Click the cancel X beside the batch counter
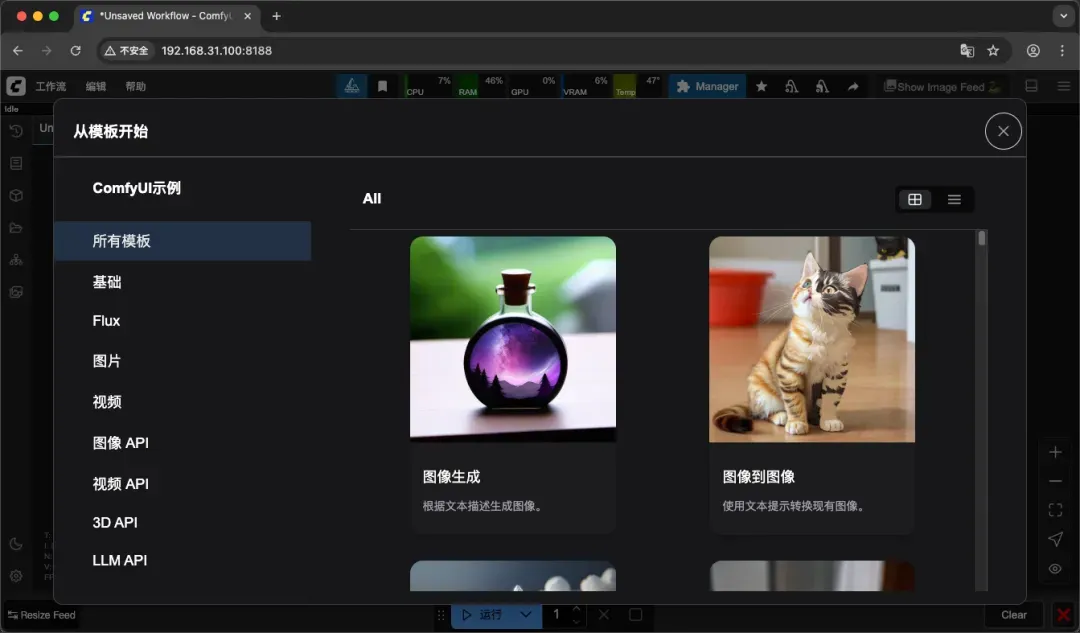 (604, 614)
